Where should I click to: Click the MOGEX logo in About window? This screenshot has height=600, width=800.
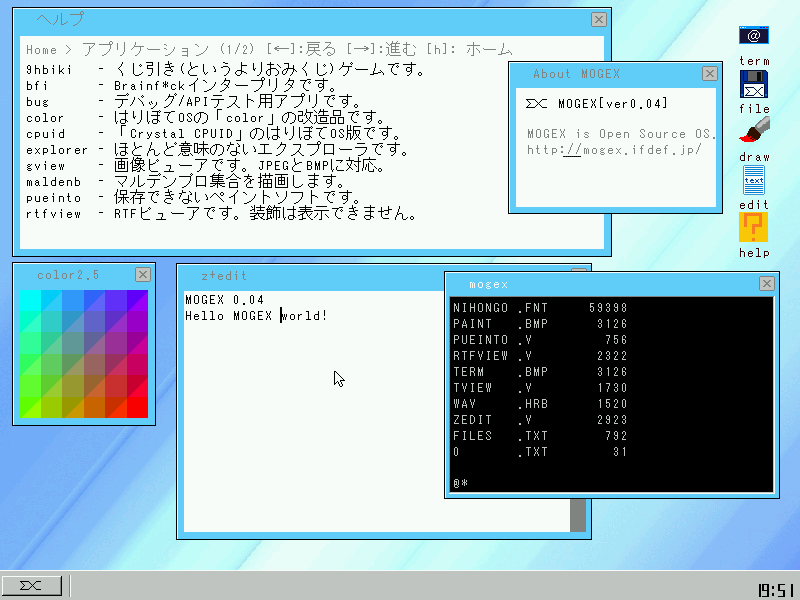(537, 103)
